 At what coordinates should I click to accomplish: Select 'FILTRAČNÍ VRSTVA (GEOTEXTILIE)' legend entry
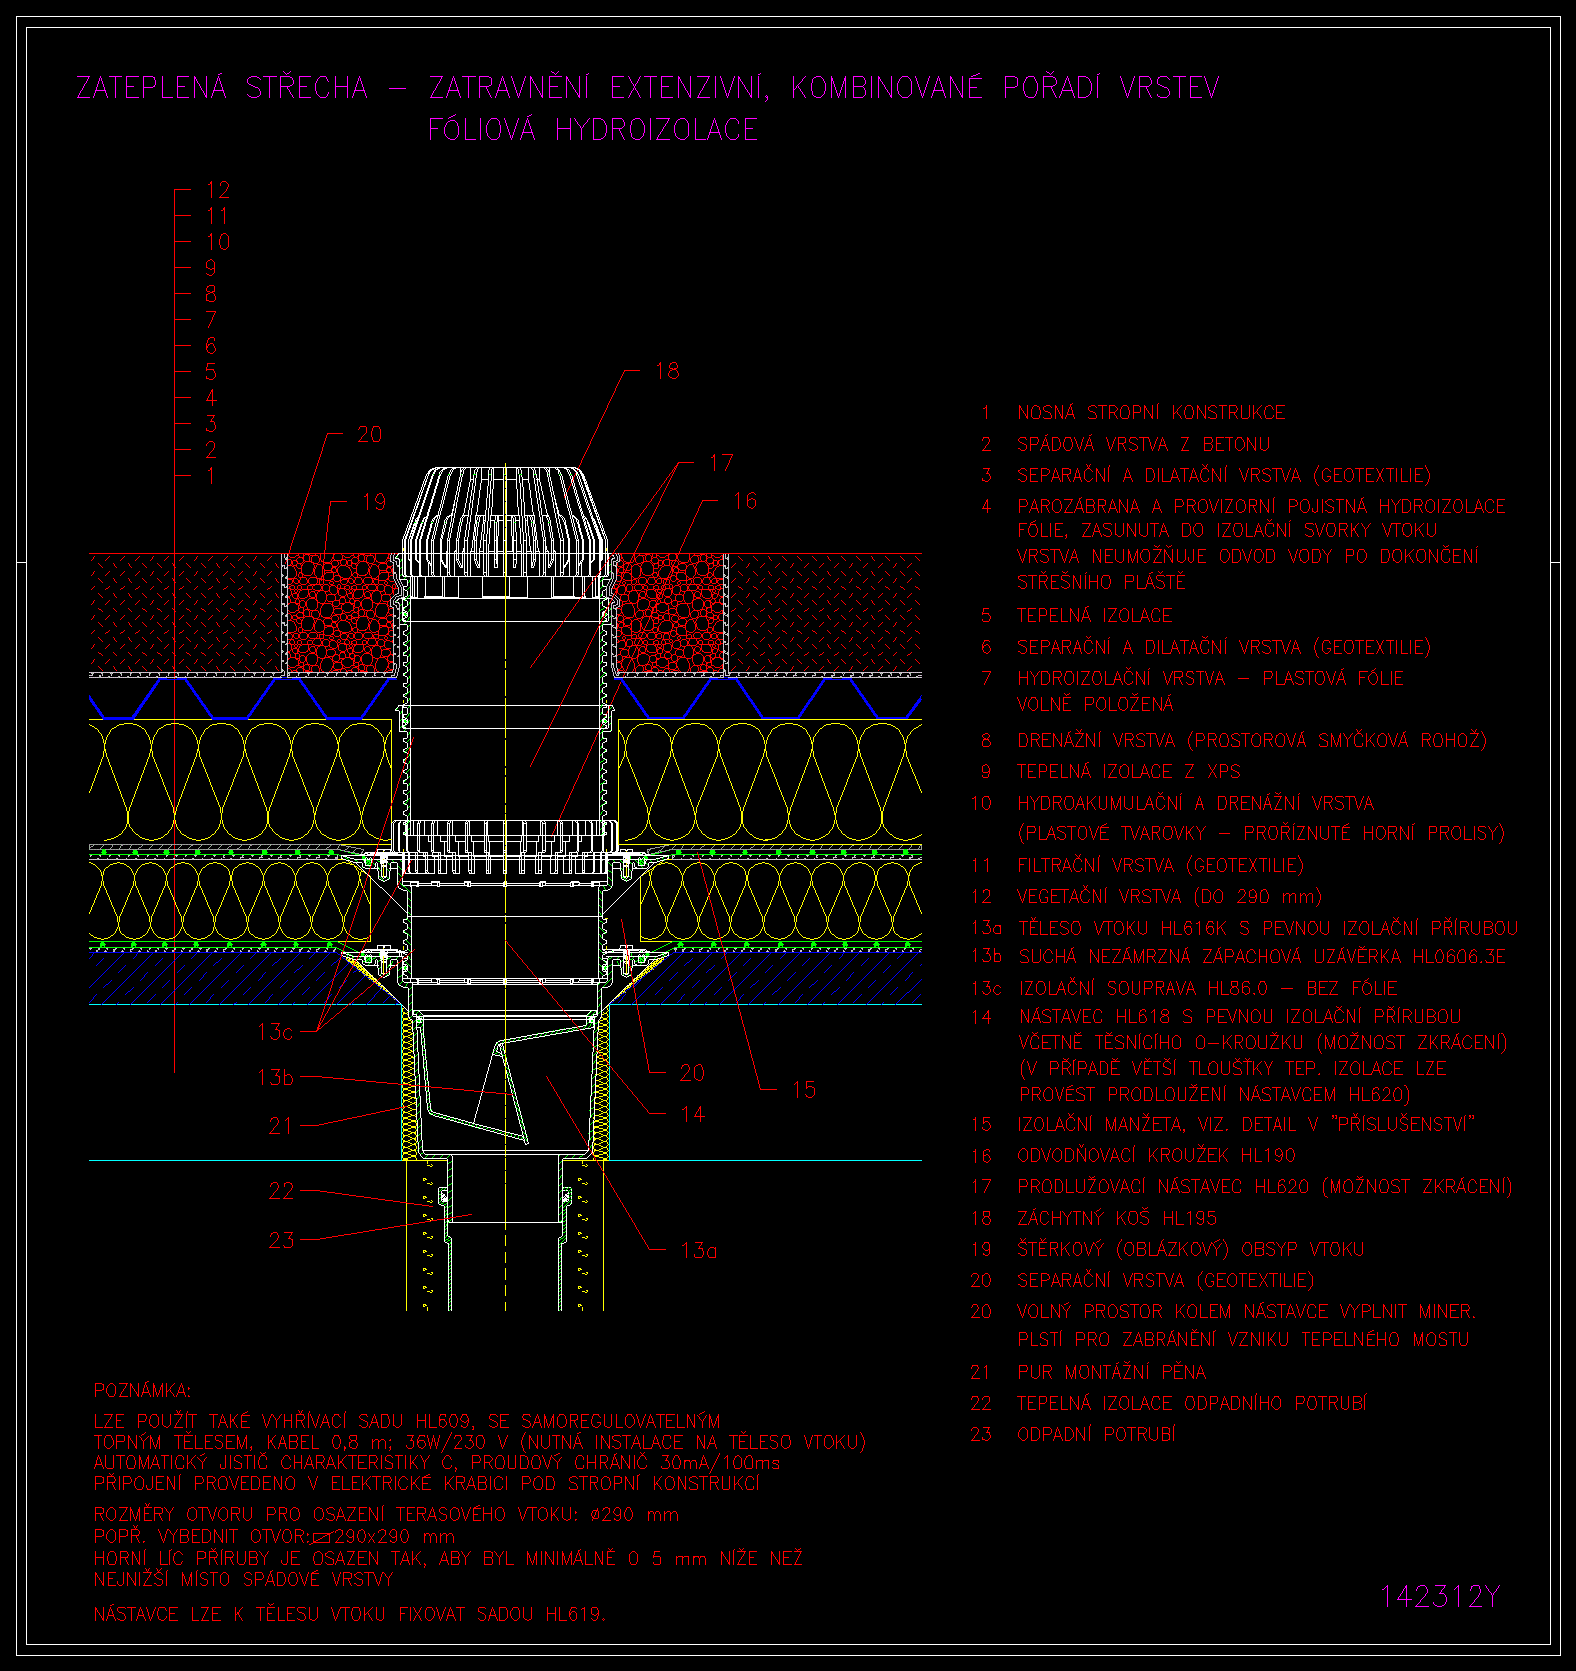click(1161, 865)
